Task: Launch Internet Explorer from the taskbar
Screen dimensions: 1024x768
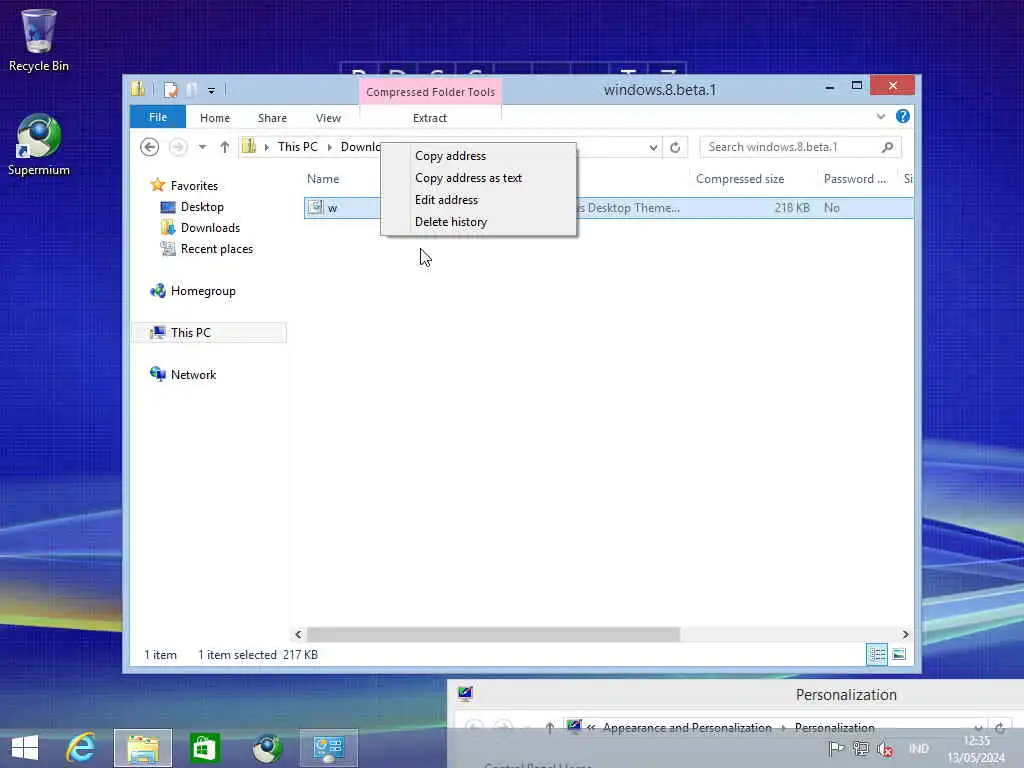Action: pyautogui.click(x=81, y=748)
